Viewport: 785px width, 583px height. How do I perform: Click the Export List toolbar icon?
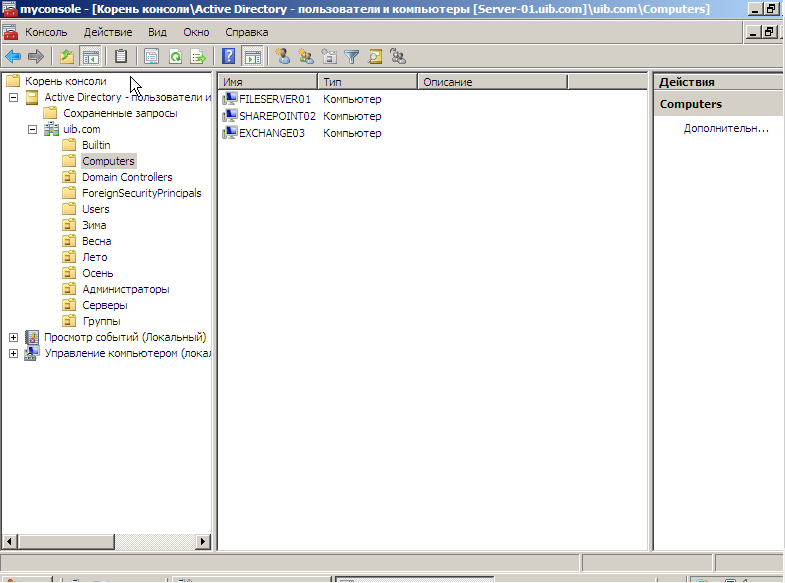point(198,57)
